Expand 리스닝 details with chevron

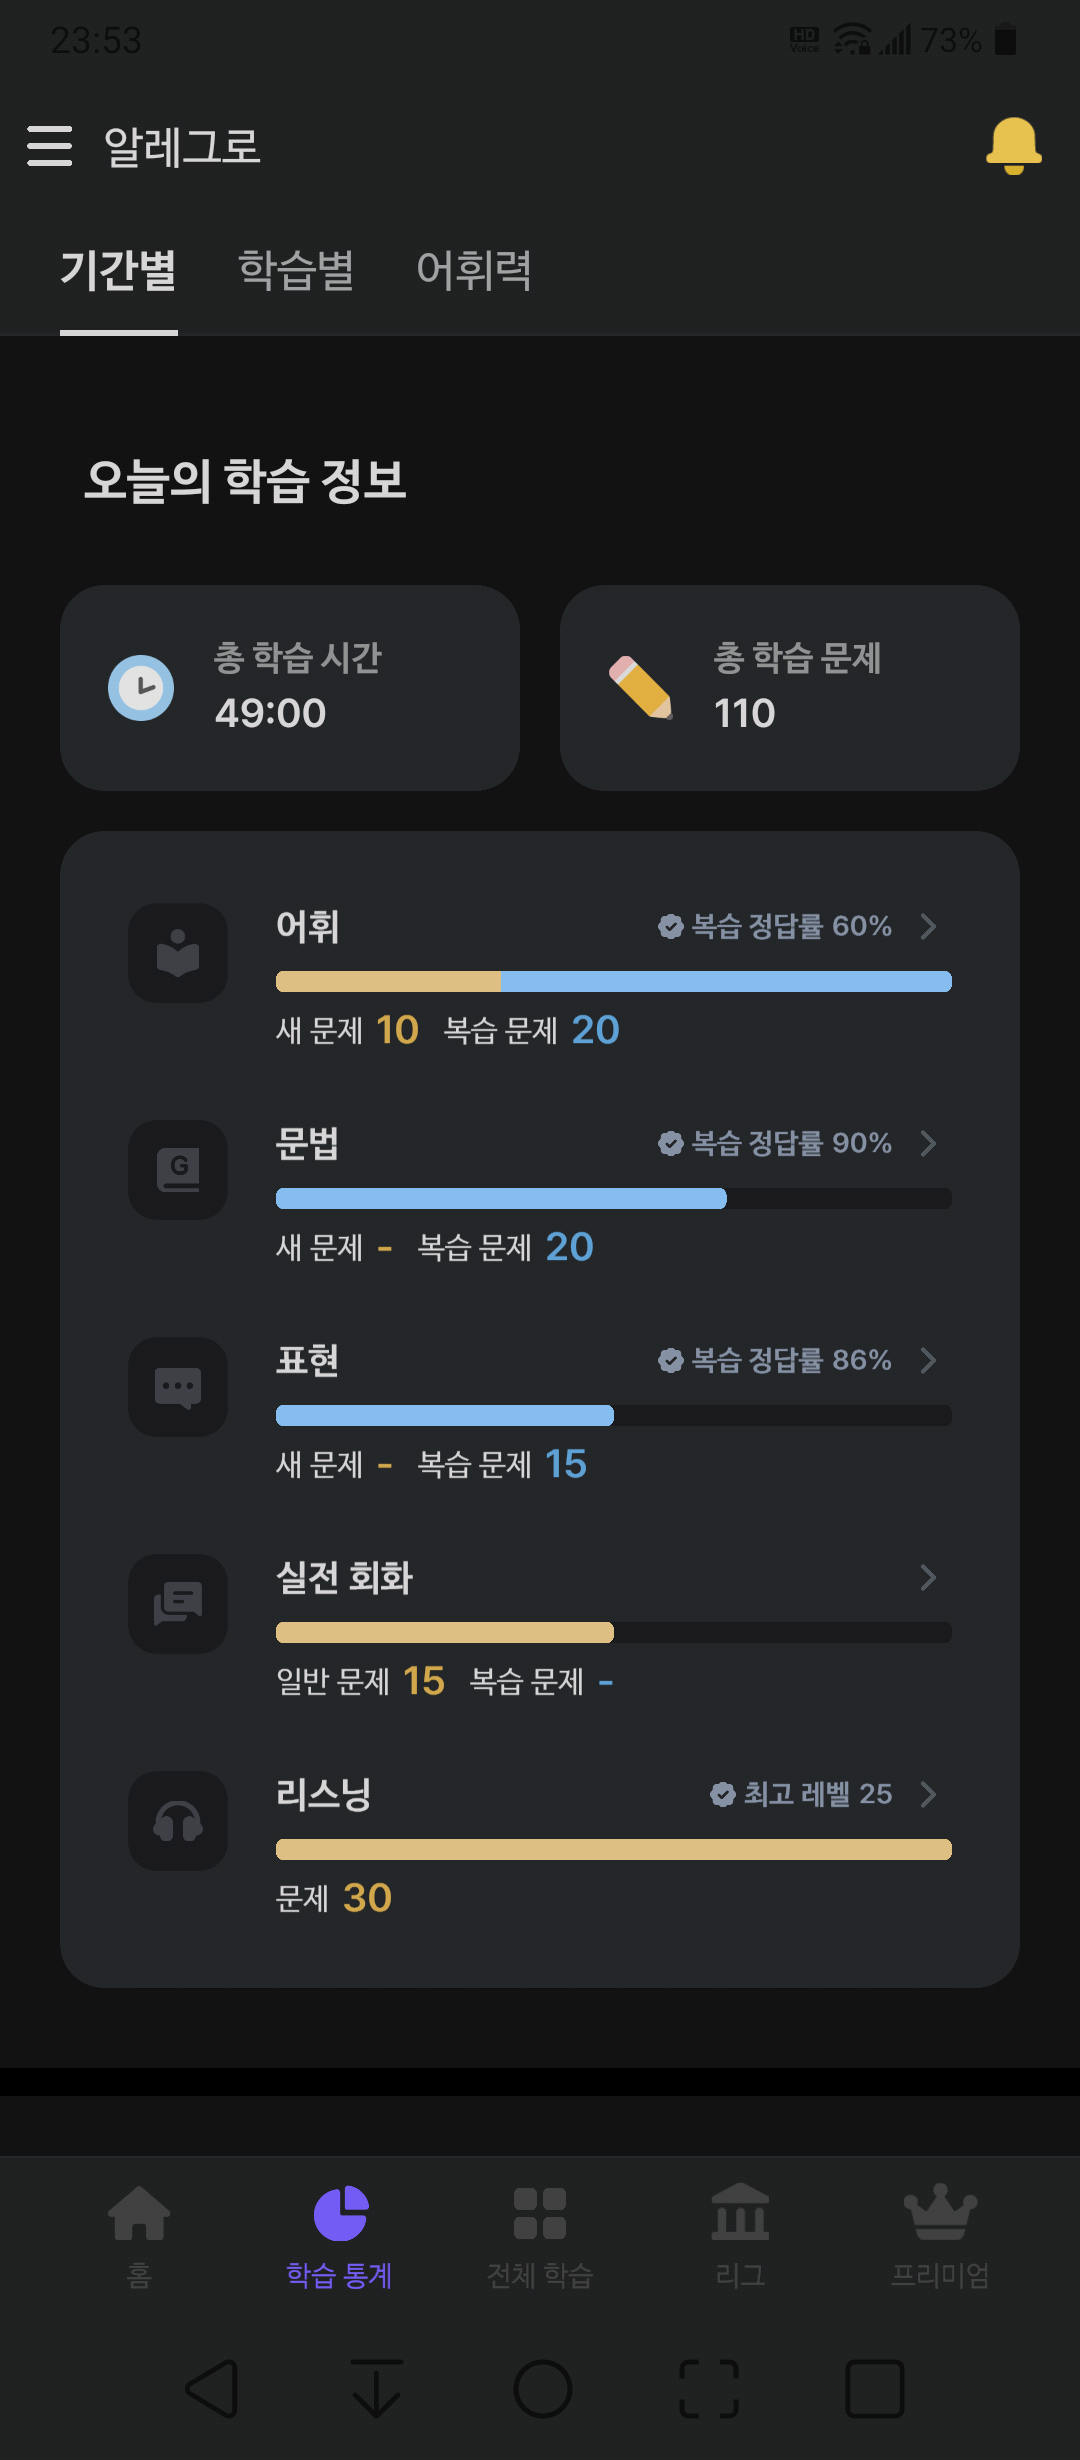point(928,1794)
